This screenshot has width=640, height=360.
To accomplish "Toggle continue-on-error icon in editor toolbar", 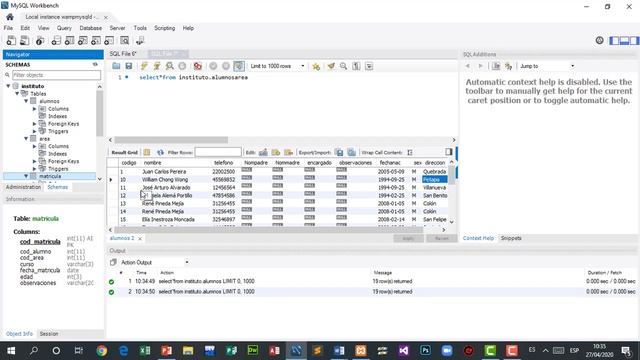I will 198,66.
